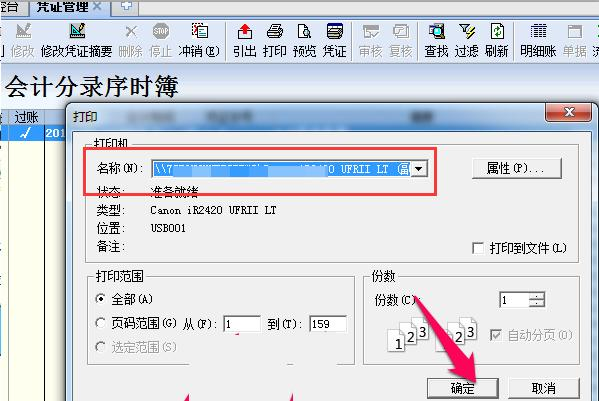Click the 引出 export icon

(x=244, y=31)
